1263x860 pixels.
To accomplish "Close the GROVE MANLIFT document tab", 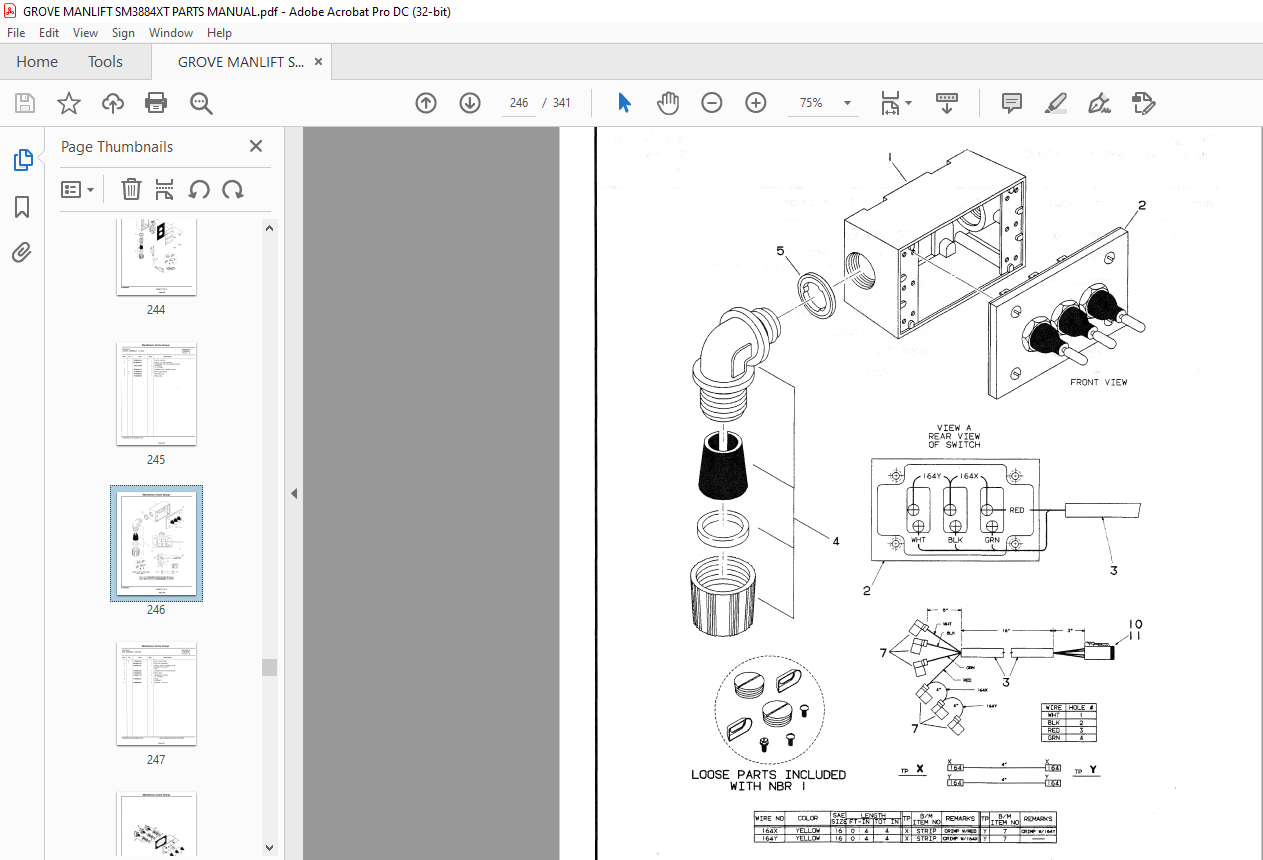I will pyautogui.click(x=318, y=62).
